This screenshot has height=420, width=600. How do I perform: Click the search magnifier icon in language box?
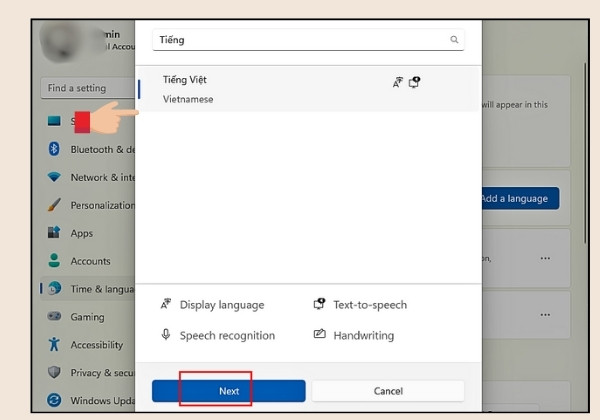coord(454,39)
